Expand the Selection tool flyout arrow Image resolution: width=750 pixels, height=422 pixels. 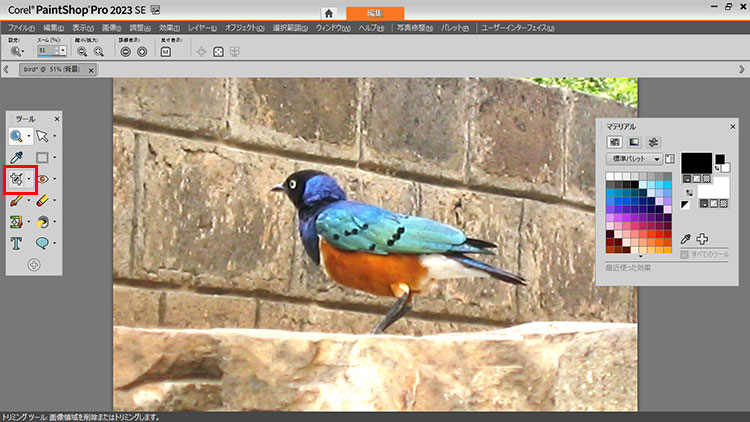(55, 158)
